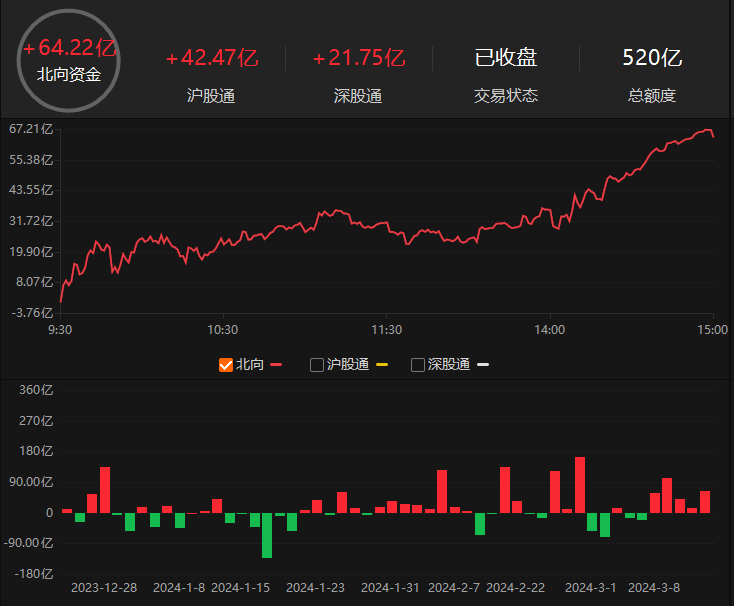The image size is (734, 606).
Task: Enable the 深股通 series checkbox
Action: click(x=418, y=365)
